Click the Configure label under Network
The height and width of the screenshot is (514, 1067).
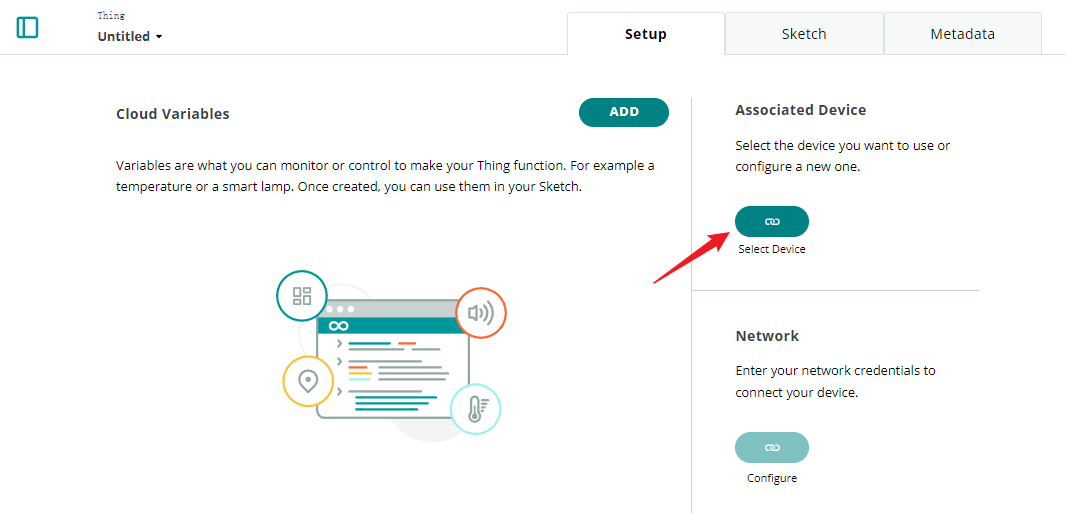point(772,478)
